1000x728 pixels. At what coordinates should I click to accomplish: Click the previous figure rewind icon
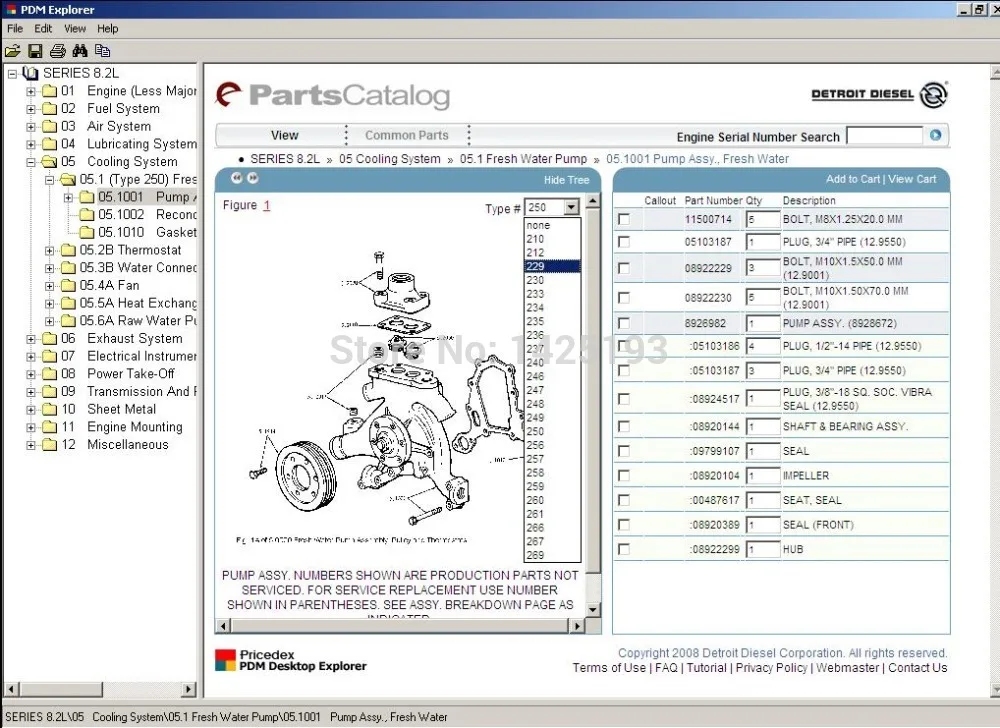[237, 178]
